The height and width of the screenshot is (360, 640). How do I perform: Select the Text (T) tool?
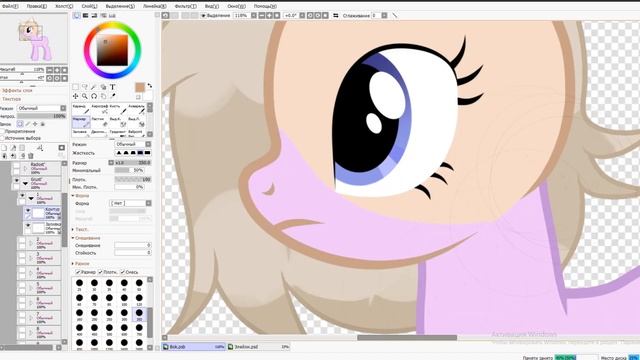[x=113, y=87]
